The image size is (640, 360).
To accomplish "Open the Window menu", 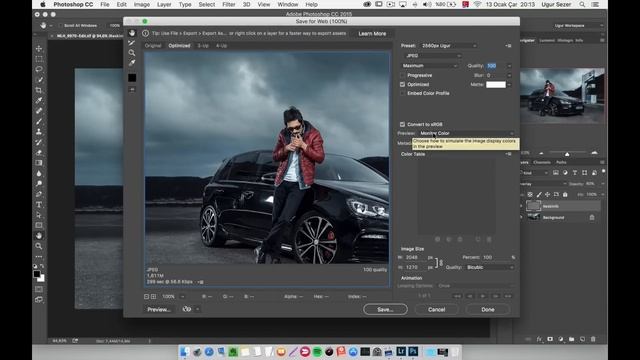I will (x=288, y=4).
